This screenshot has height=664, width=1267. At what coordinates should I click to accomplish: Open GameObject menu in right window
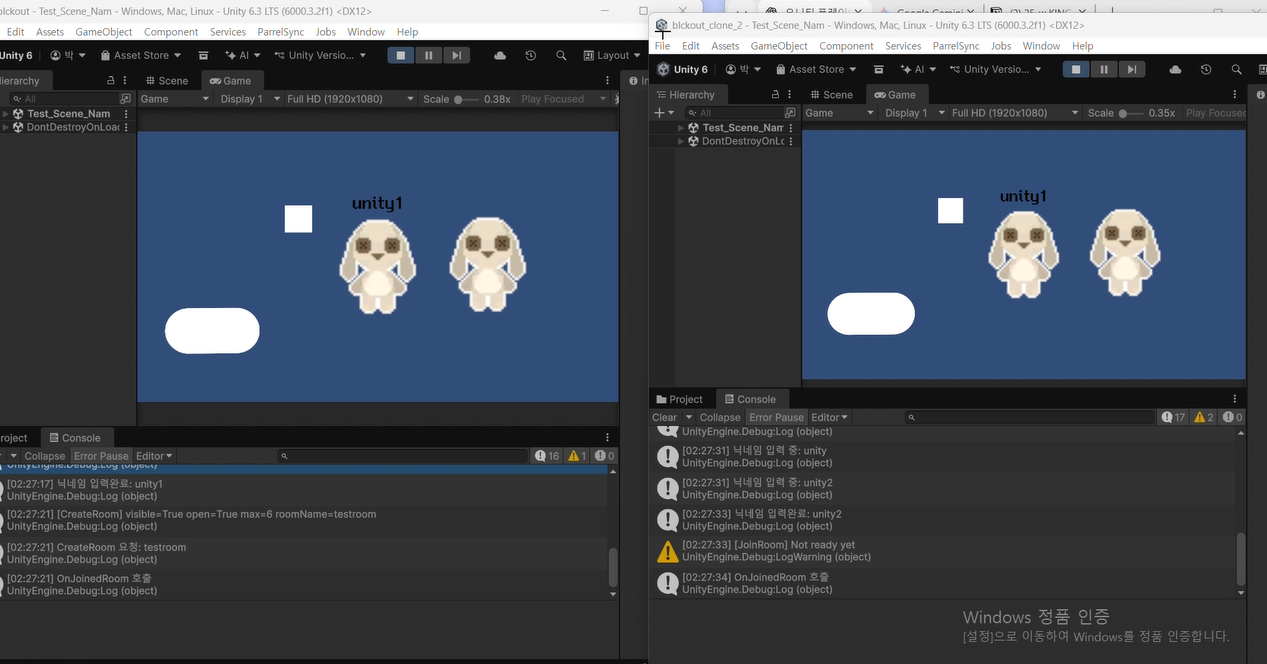click(x=779, y=46)
